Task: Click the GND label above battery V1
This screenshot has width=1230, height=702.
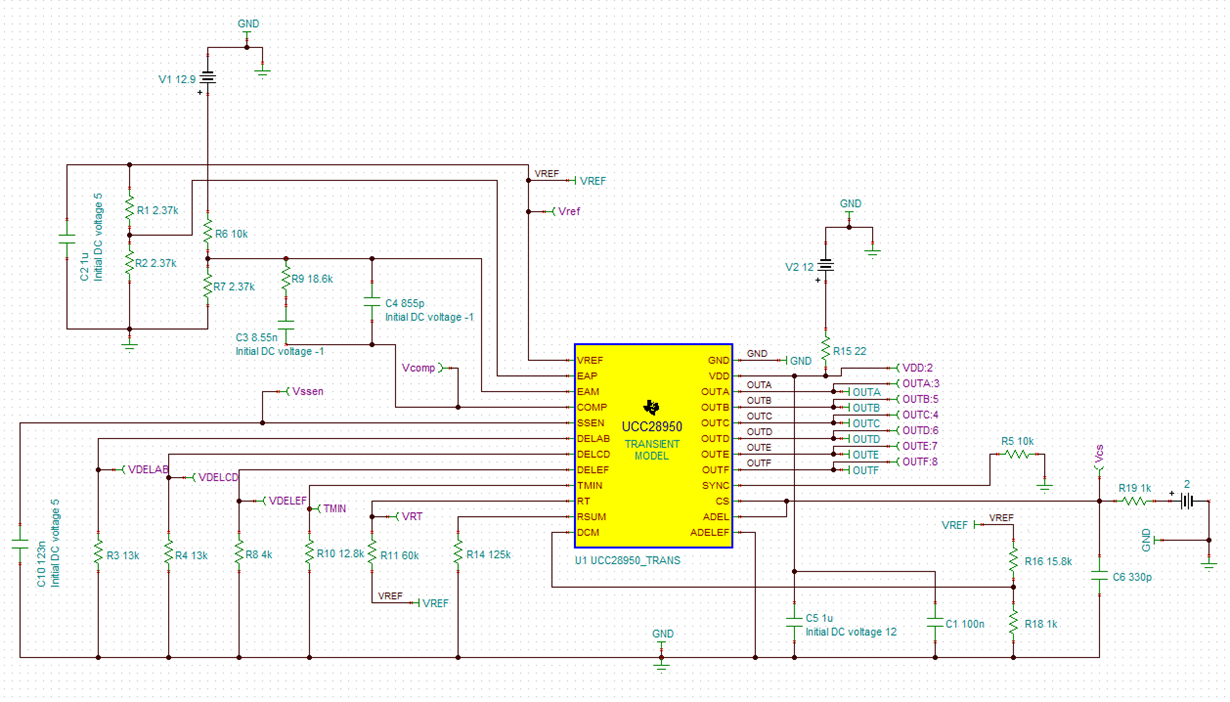Action: click(248, 23)
